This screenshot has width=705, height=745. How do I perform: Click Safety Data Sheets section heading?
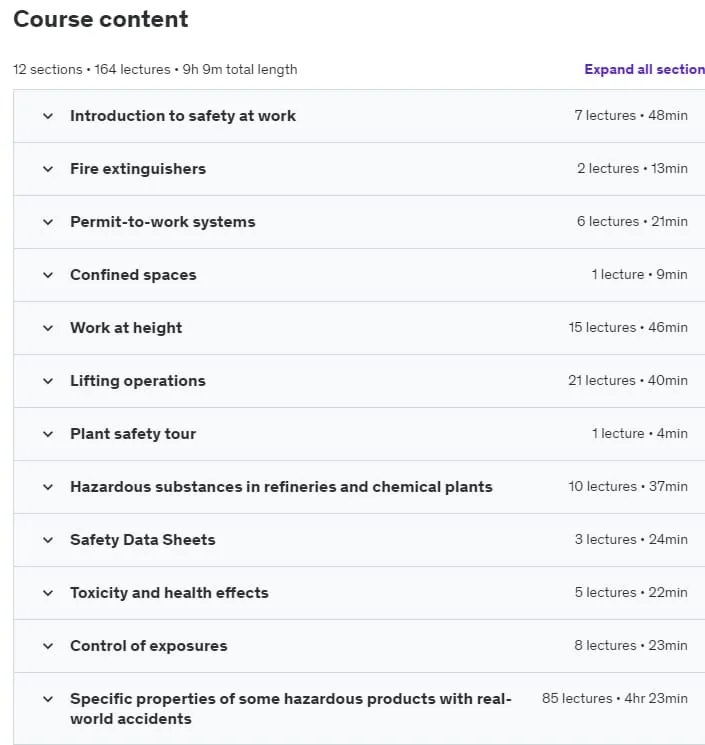(143, 540)
